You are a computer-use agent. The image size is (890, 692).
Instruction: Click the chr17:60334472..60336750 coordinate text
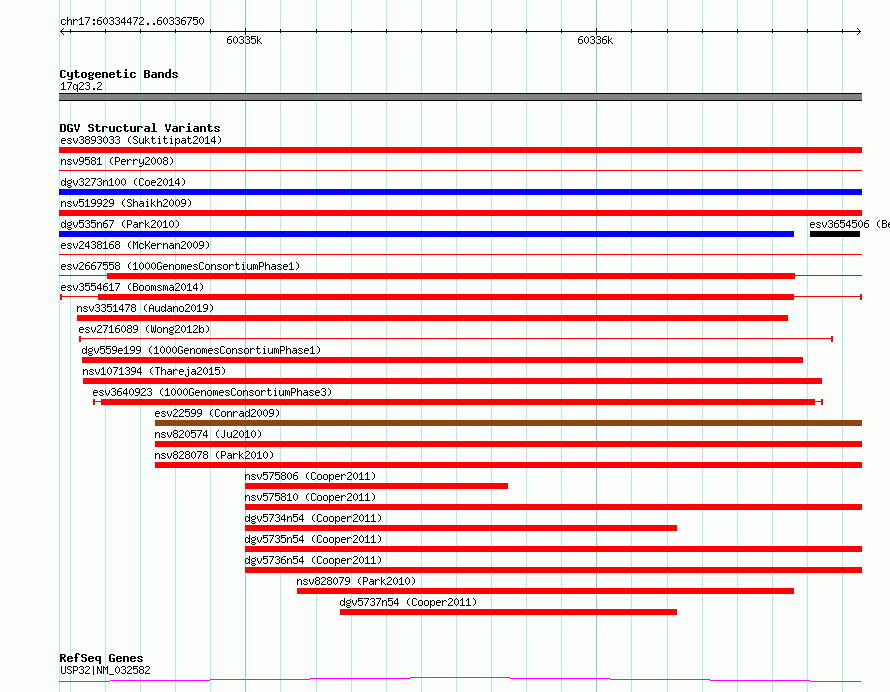(x=132, y=21)
